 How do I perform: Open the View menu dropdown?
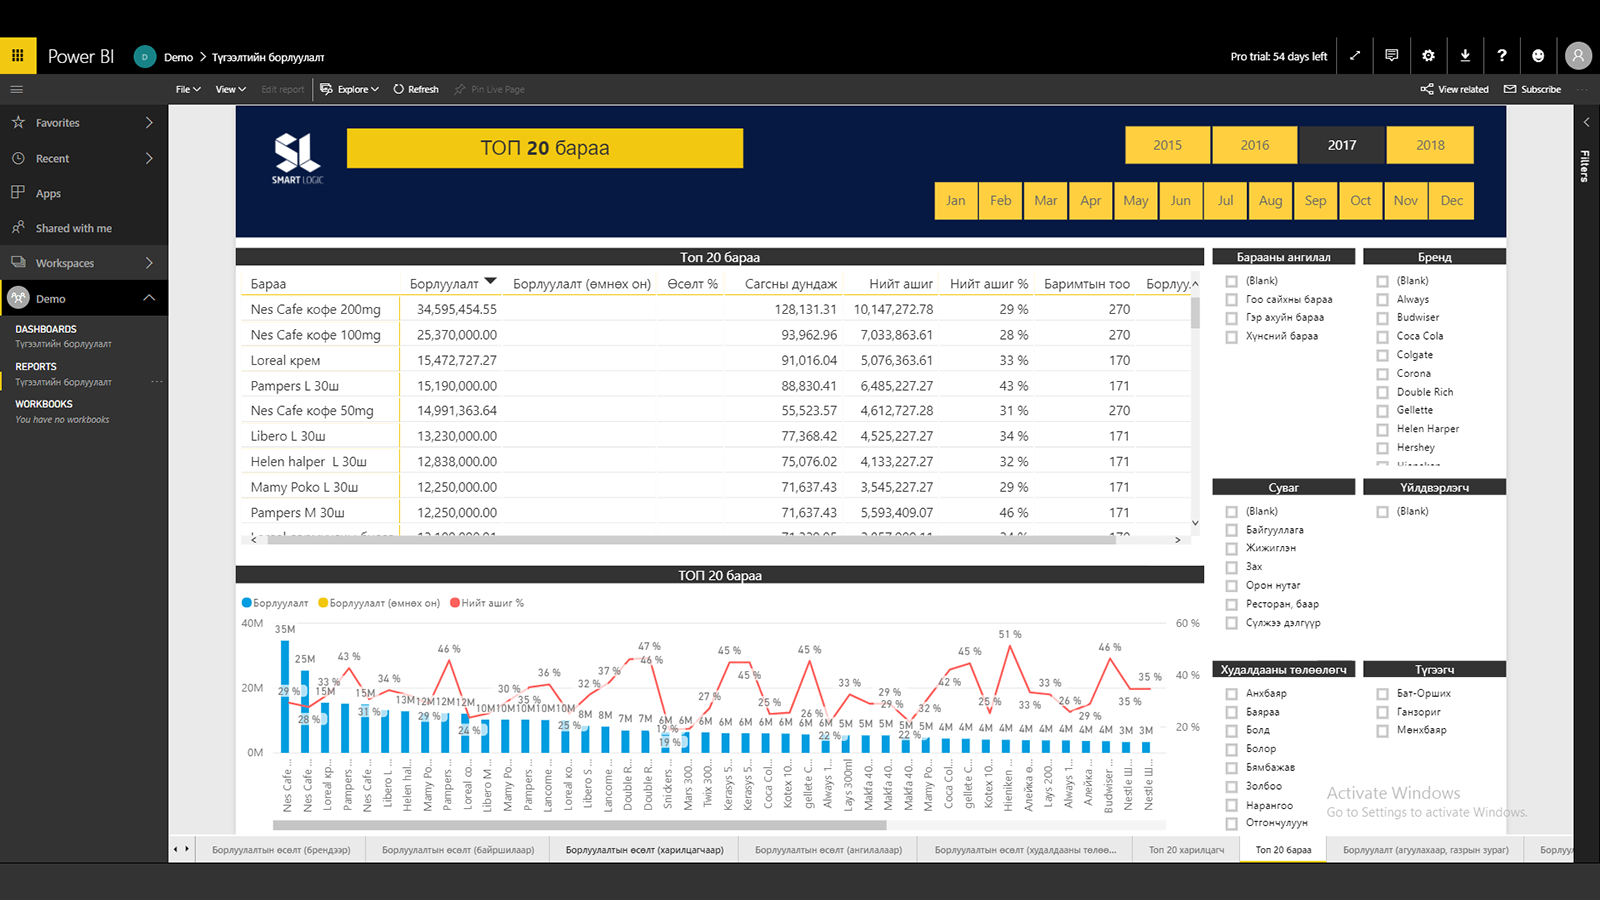pyautogui.click(x=230, y=89)
